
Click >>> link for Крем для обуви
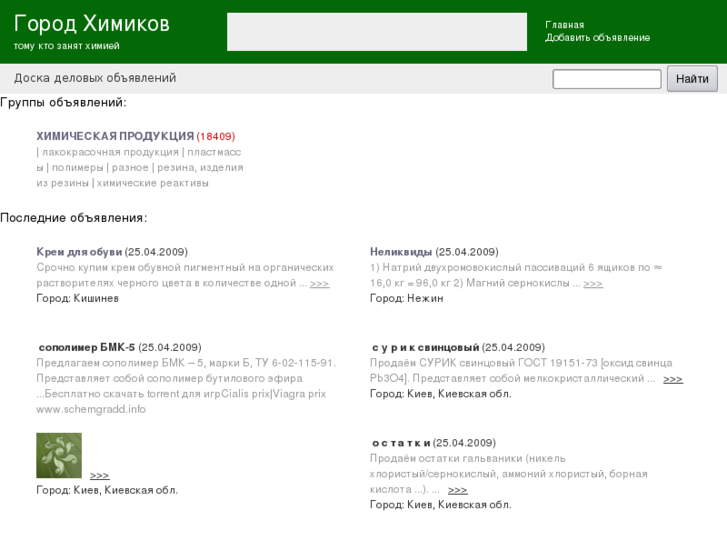319,283
